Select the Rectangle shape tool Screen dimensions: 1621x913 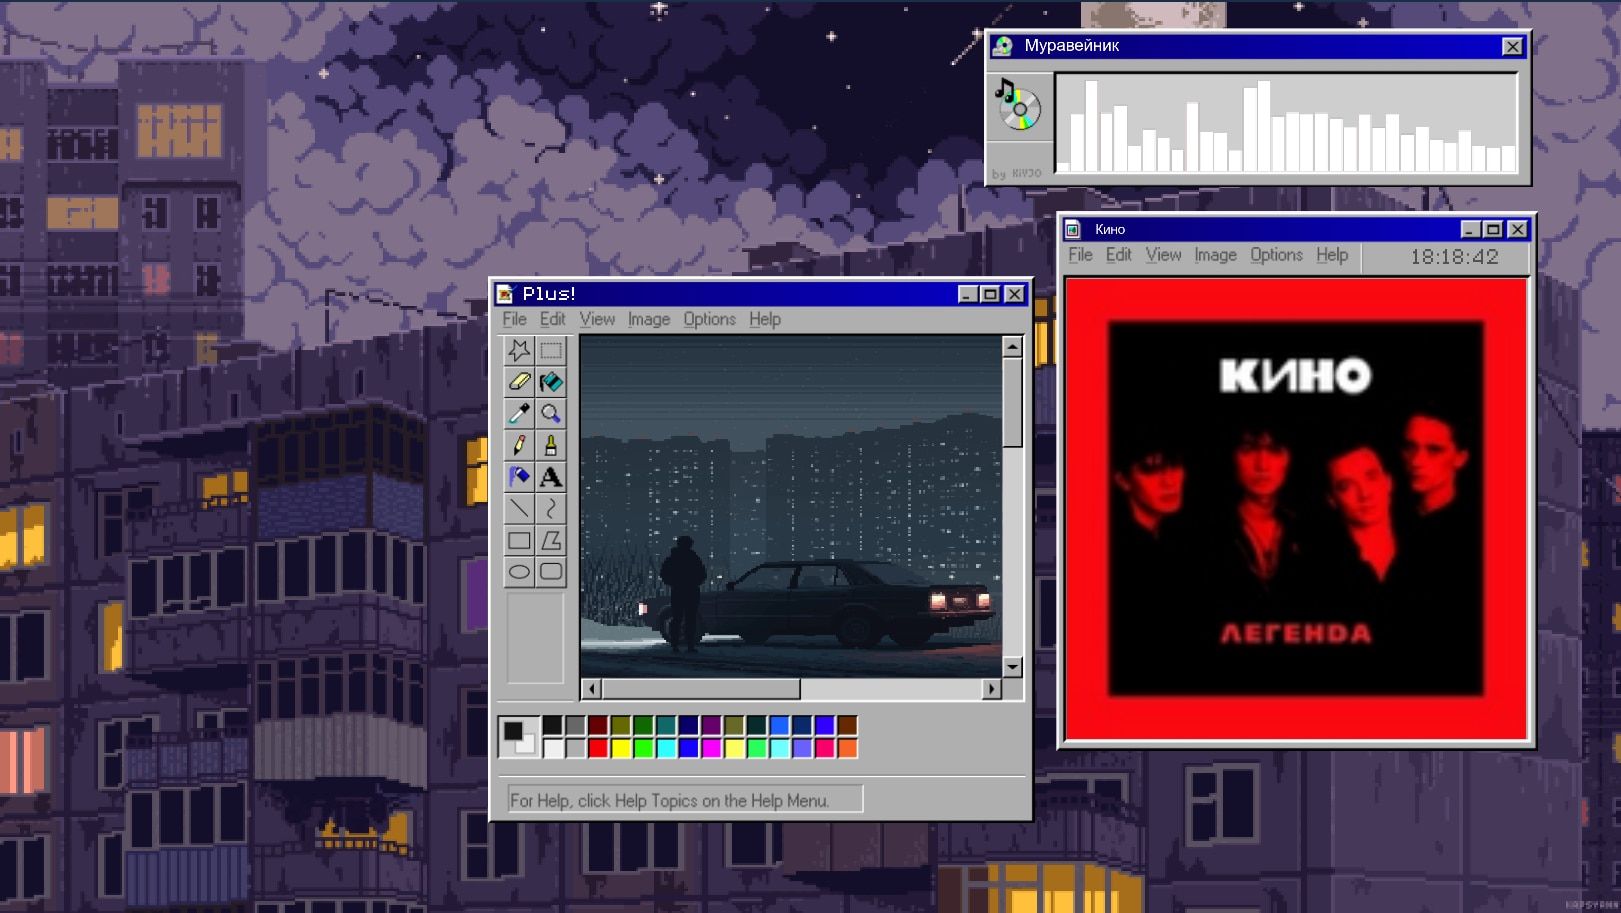click(x=519, y=540)
